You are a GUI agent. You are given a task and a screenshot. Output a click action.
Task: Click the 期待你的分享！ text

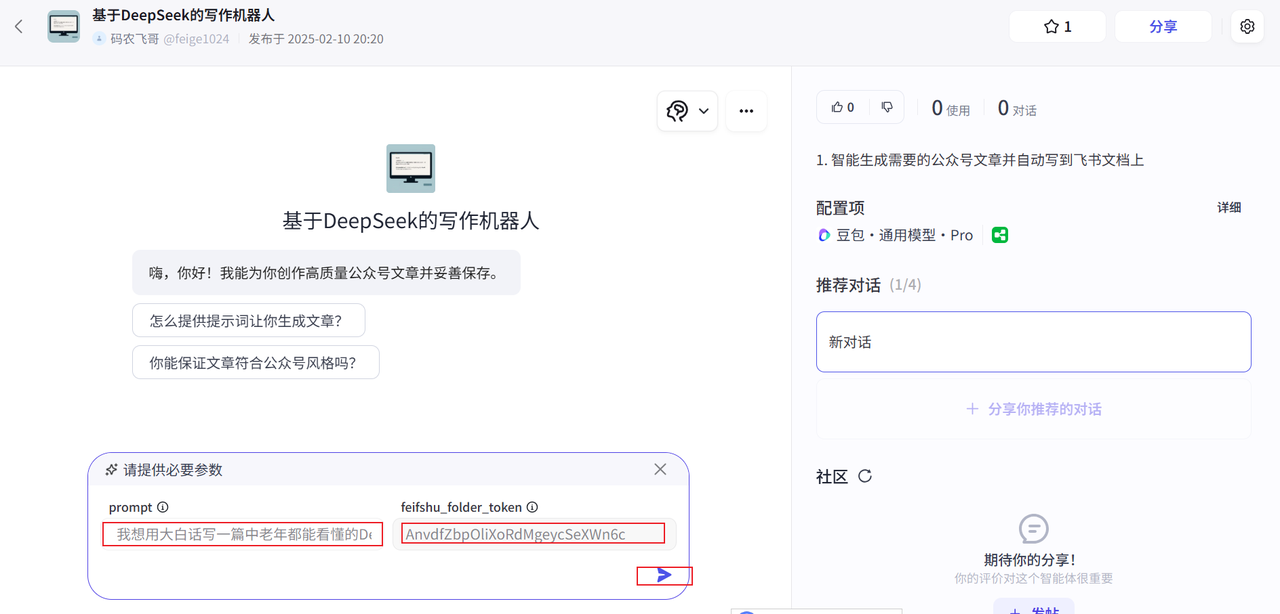pos(1033,560)
